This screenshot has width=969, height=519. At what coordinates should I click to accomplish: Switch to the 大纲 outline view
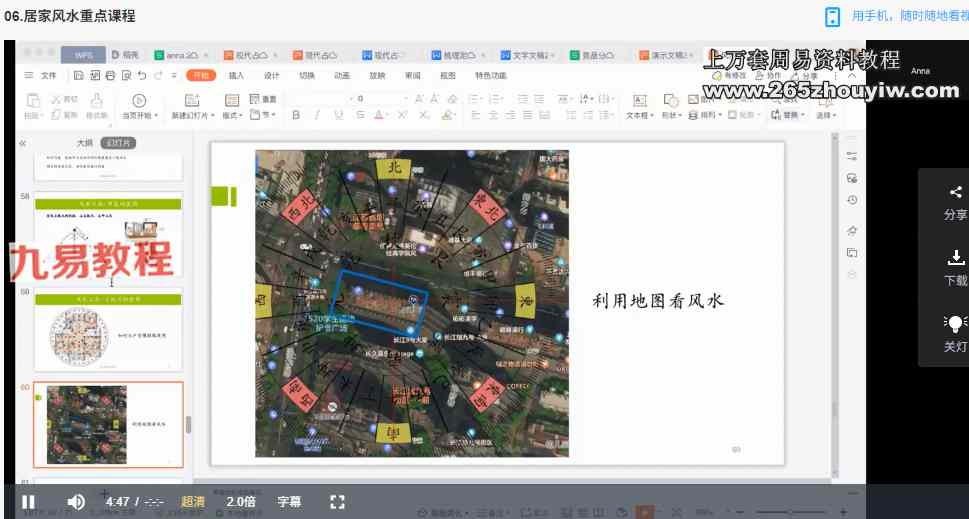85,143
